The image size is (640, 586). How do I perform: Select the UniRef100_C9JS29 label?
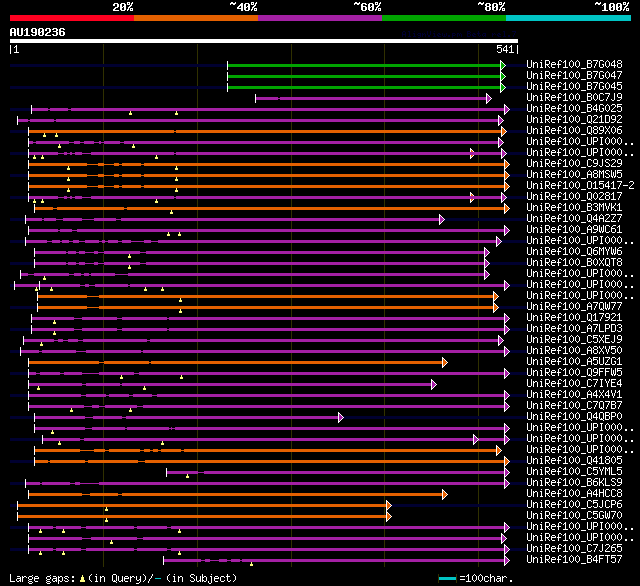(574, 163)
